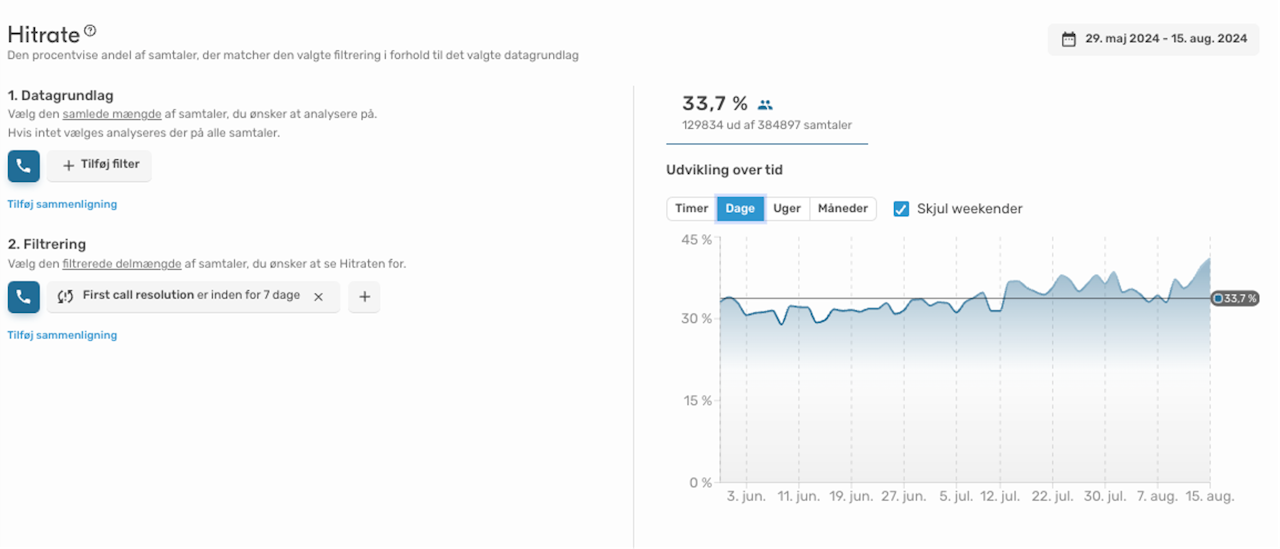Click the people icon next to 33,7 %
This screenshot has height=549, width=1280.
click(x=765, y=104)
